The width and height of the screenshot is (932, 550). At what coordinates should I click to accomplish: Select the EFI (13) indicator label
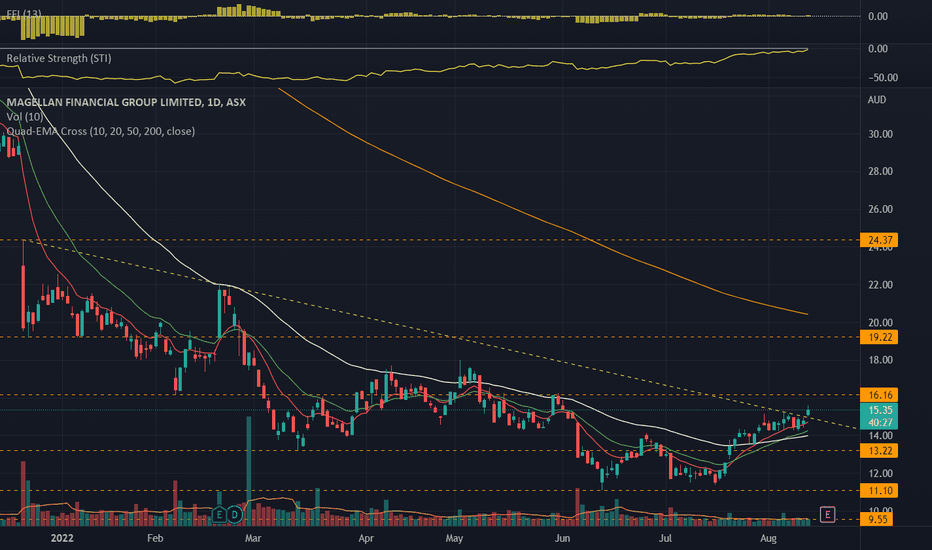pyautogui.click(x=24, y=13)
